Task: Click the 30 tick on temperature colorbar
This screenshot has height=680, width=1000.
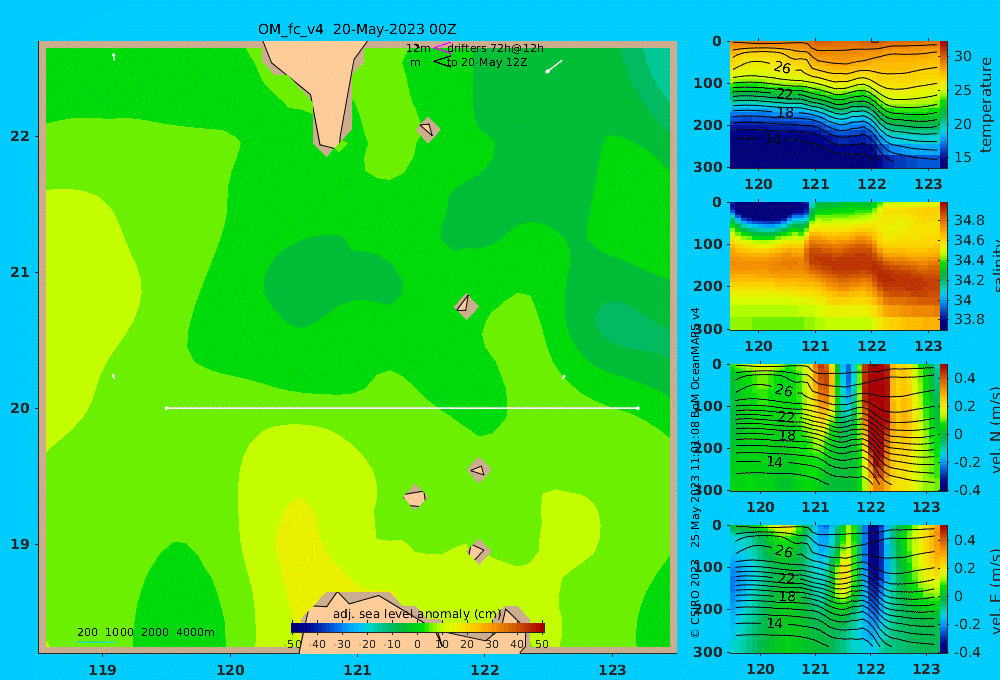Action: (x=962, y=56)
